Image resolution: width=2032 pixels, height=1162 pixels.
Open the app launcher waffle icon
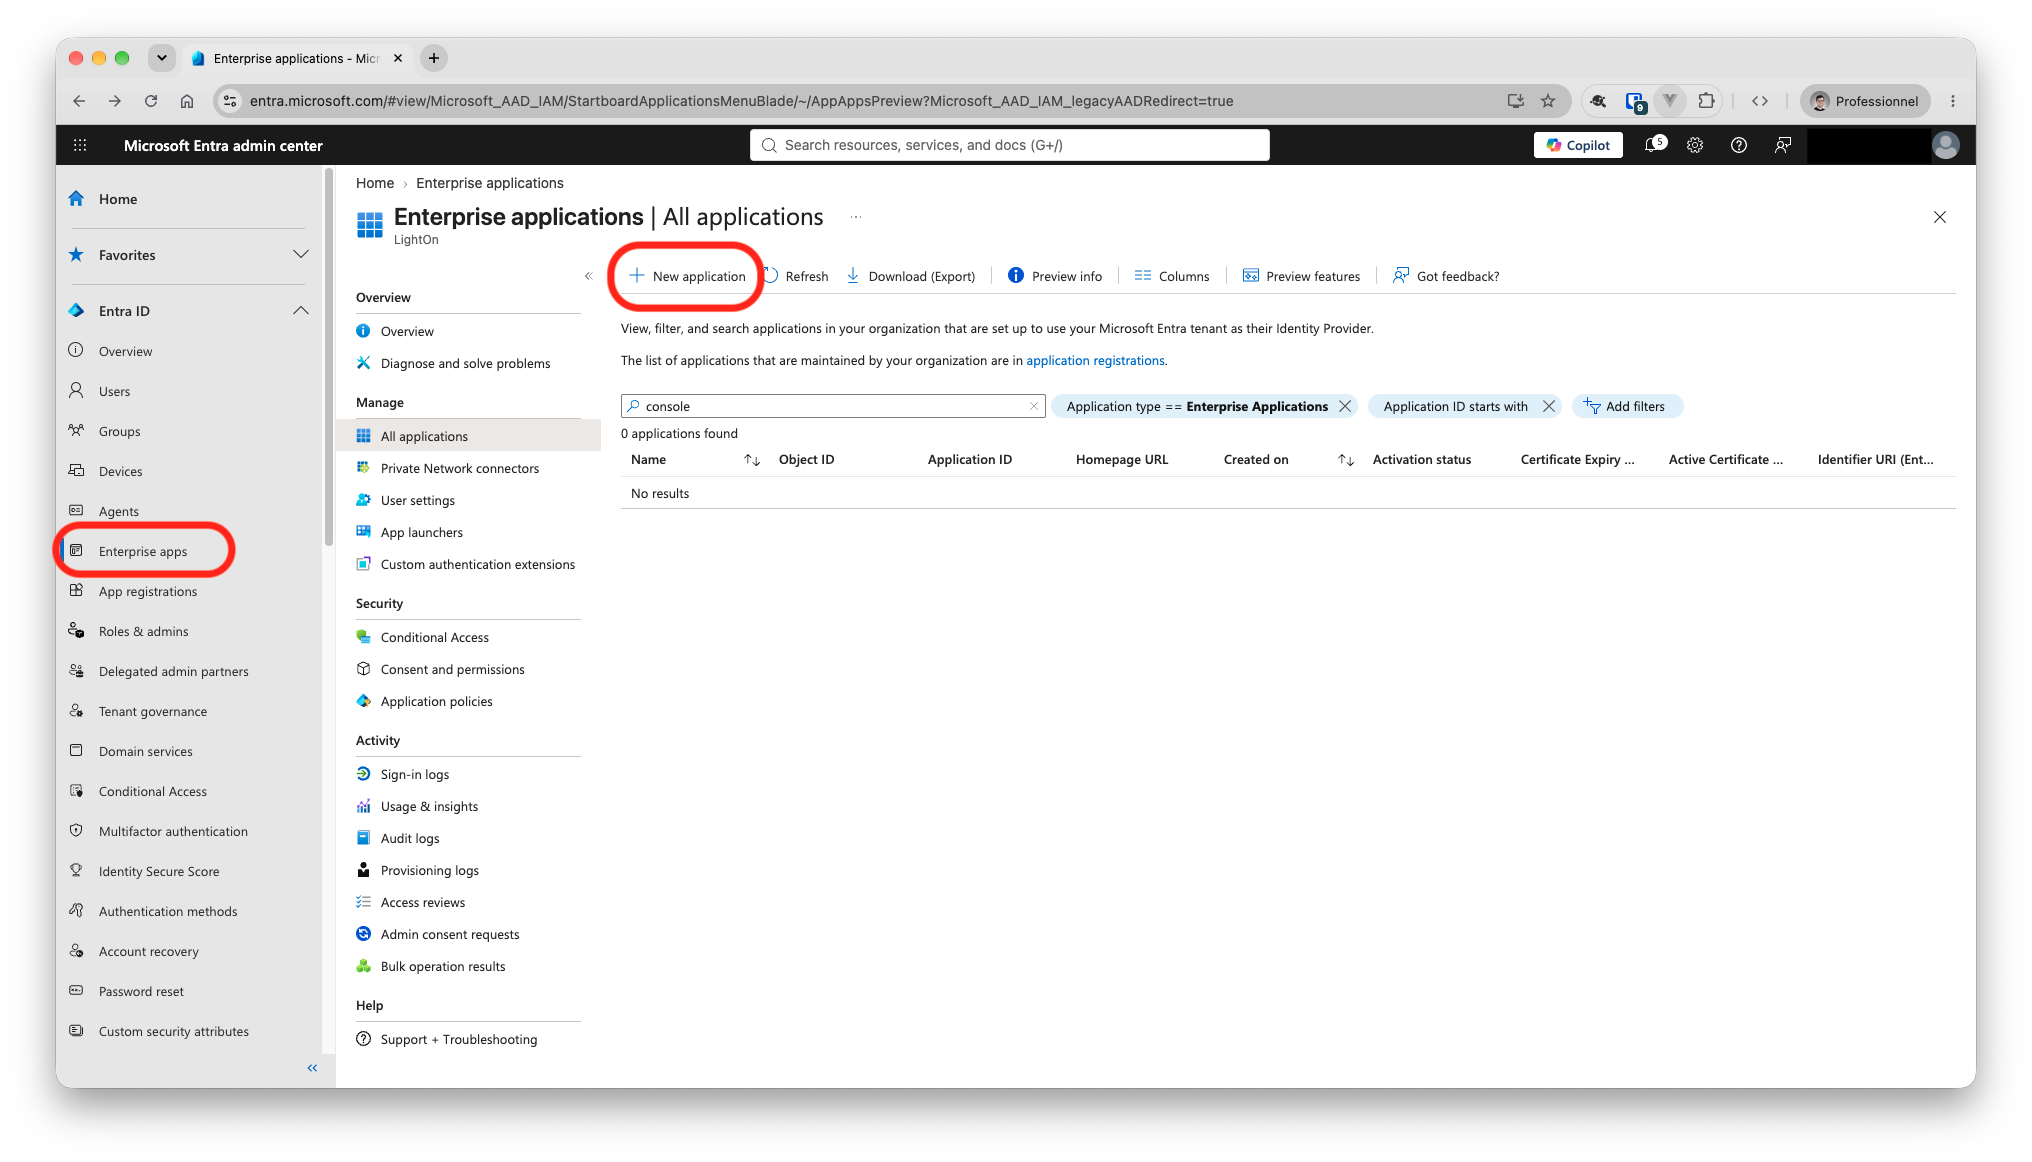(x=80, y=145)
